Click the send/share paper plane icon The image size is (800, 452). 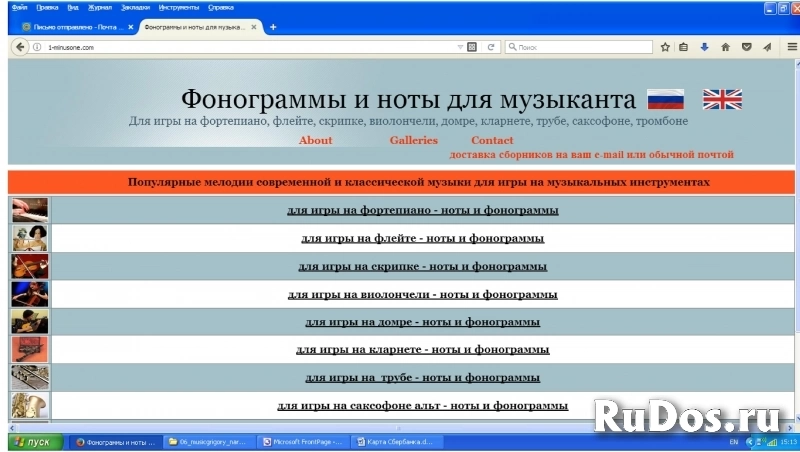tap(767, 47)
